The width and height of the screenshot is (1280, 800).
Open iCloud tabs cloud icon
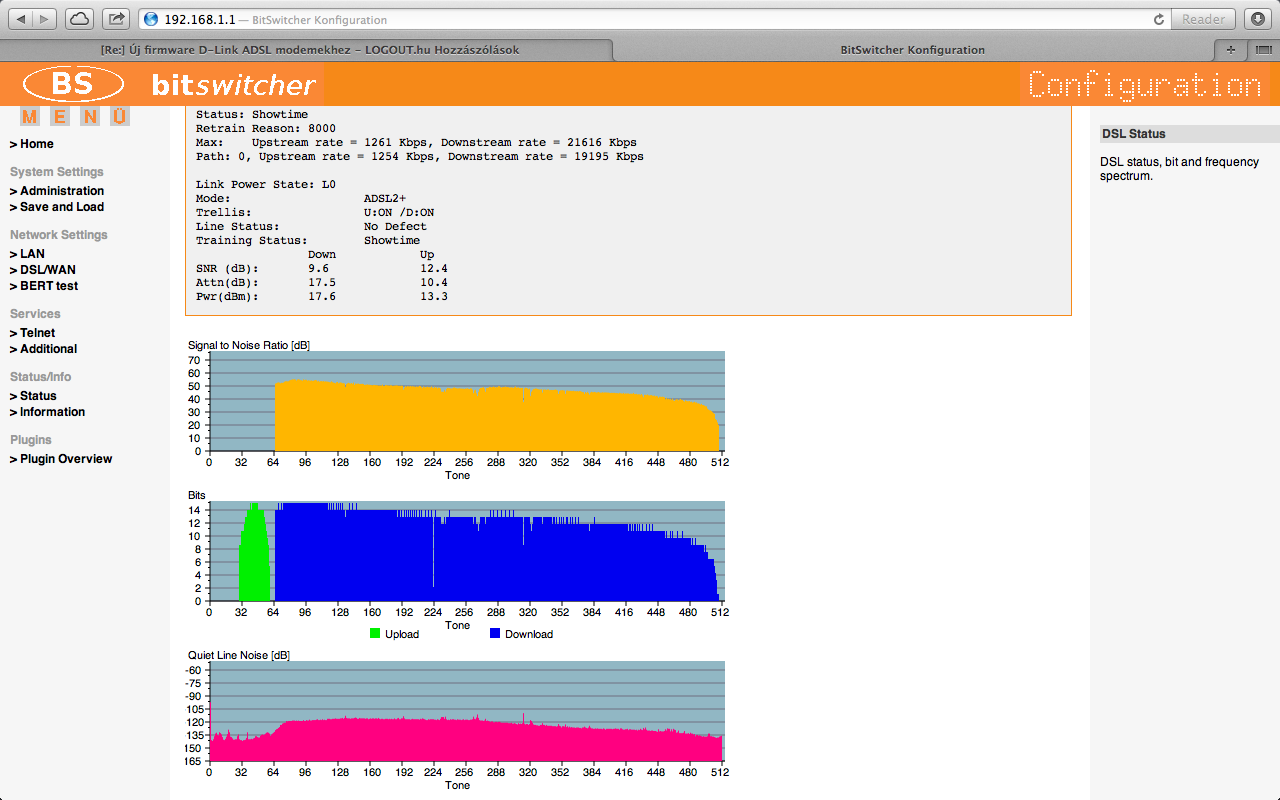79,19
